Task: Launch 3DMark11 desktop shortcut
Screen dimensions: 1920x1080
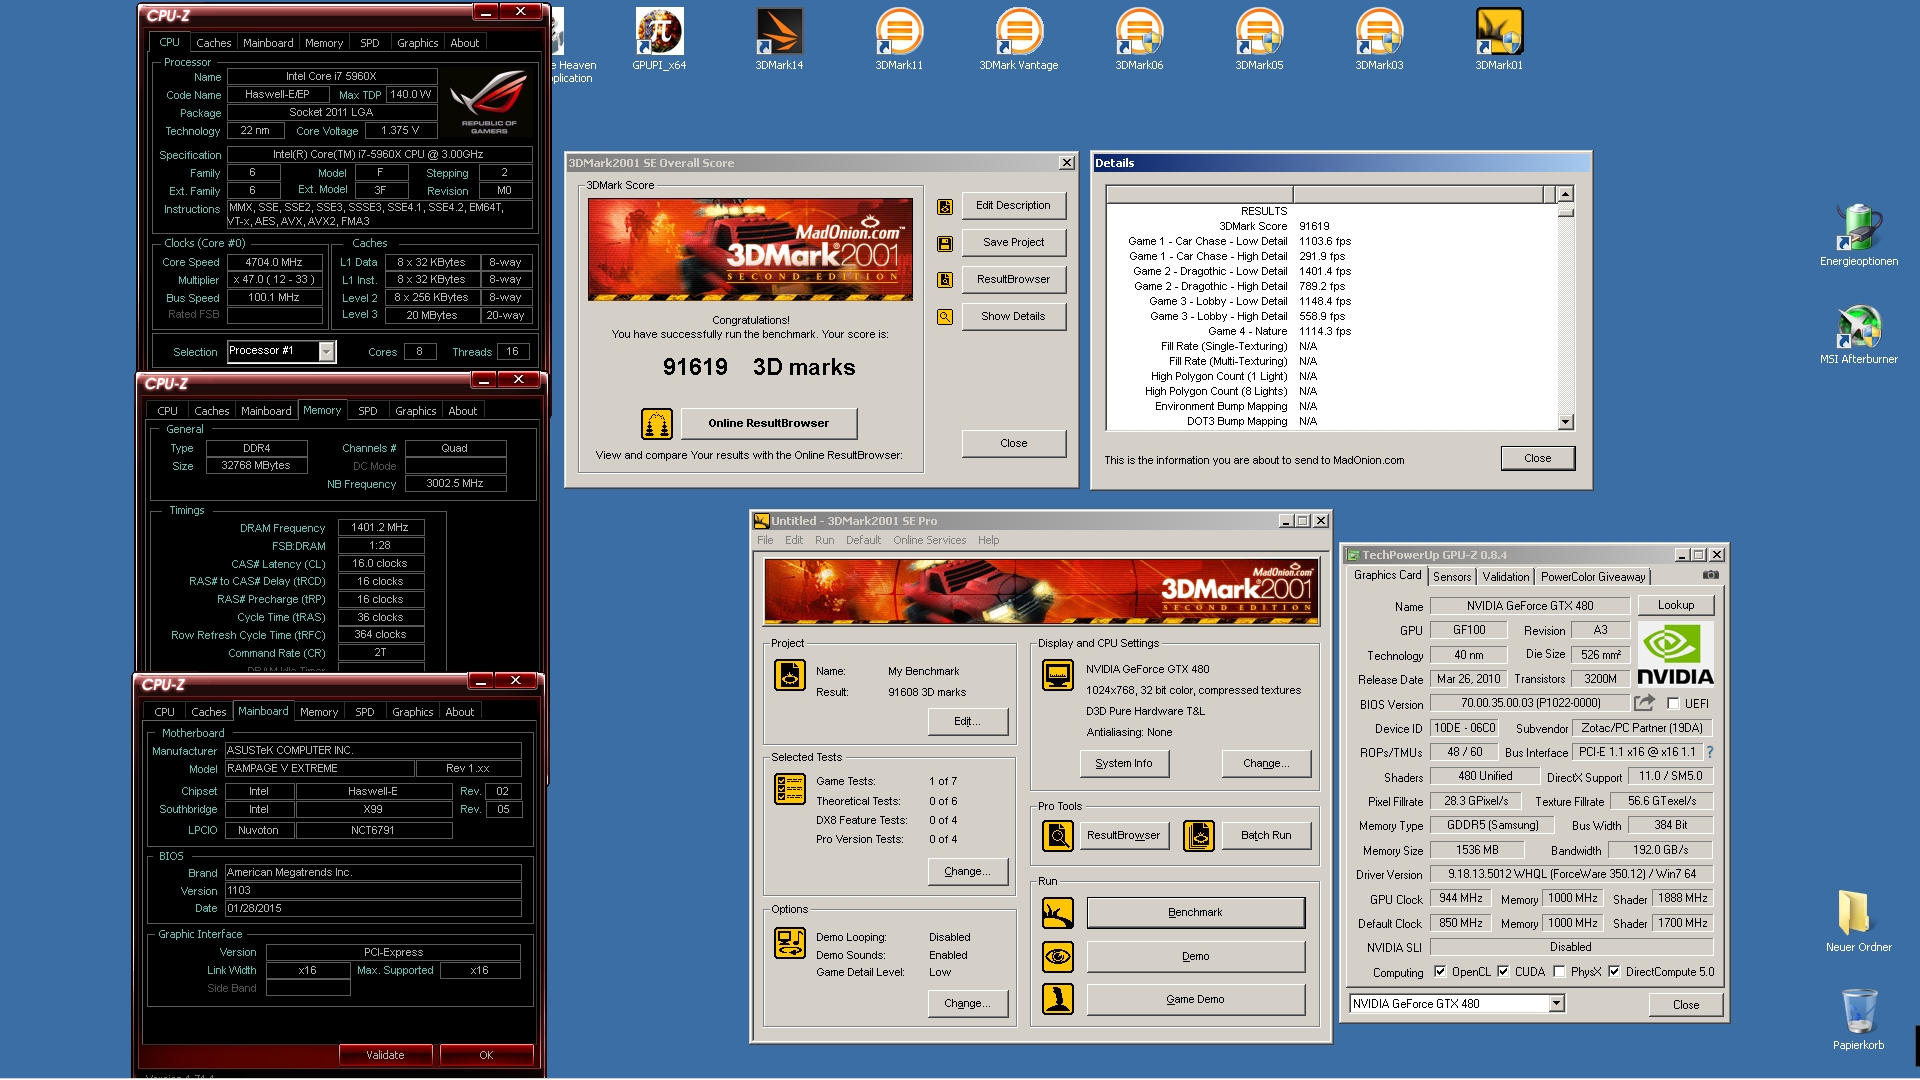Action: click(899, 40)
